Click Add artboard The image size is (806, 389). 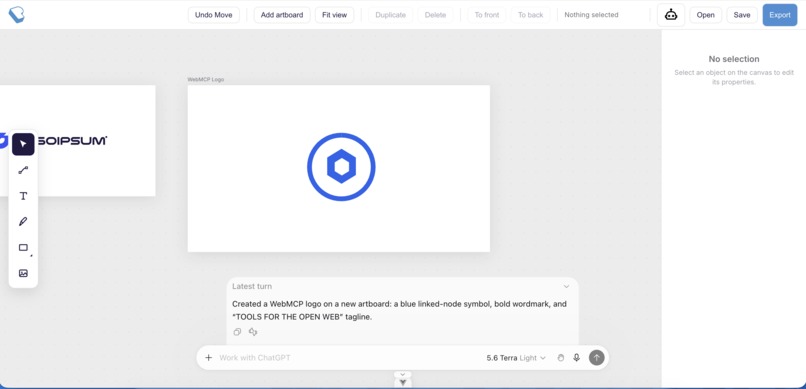click(x=282, y=15)
